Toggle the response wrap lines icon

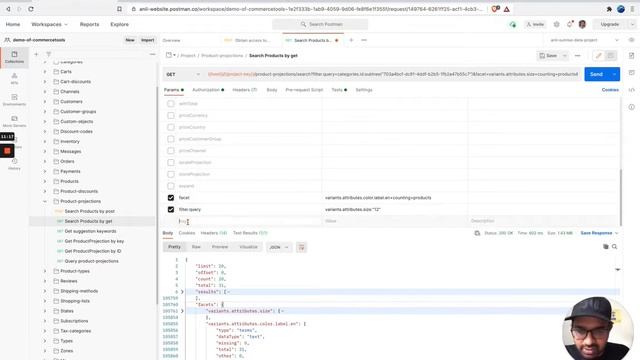point(301,247)
